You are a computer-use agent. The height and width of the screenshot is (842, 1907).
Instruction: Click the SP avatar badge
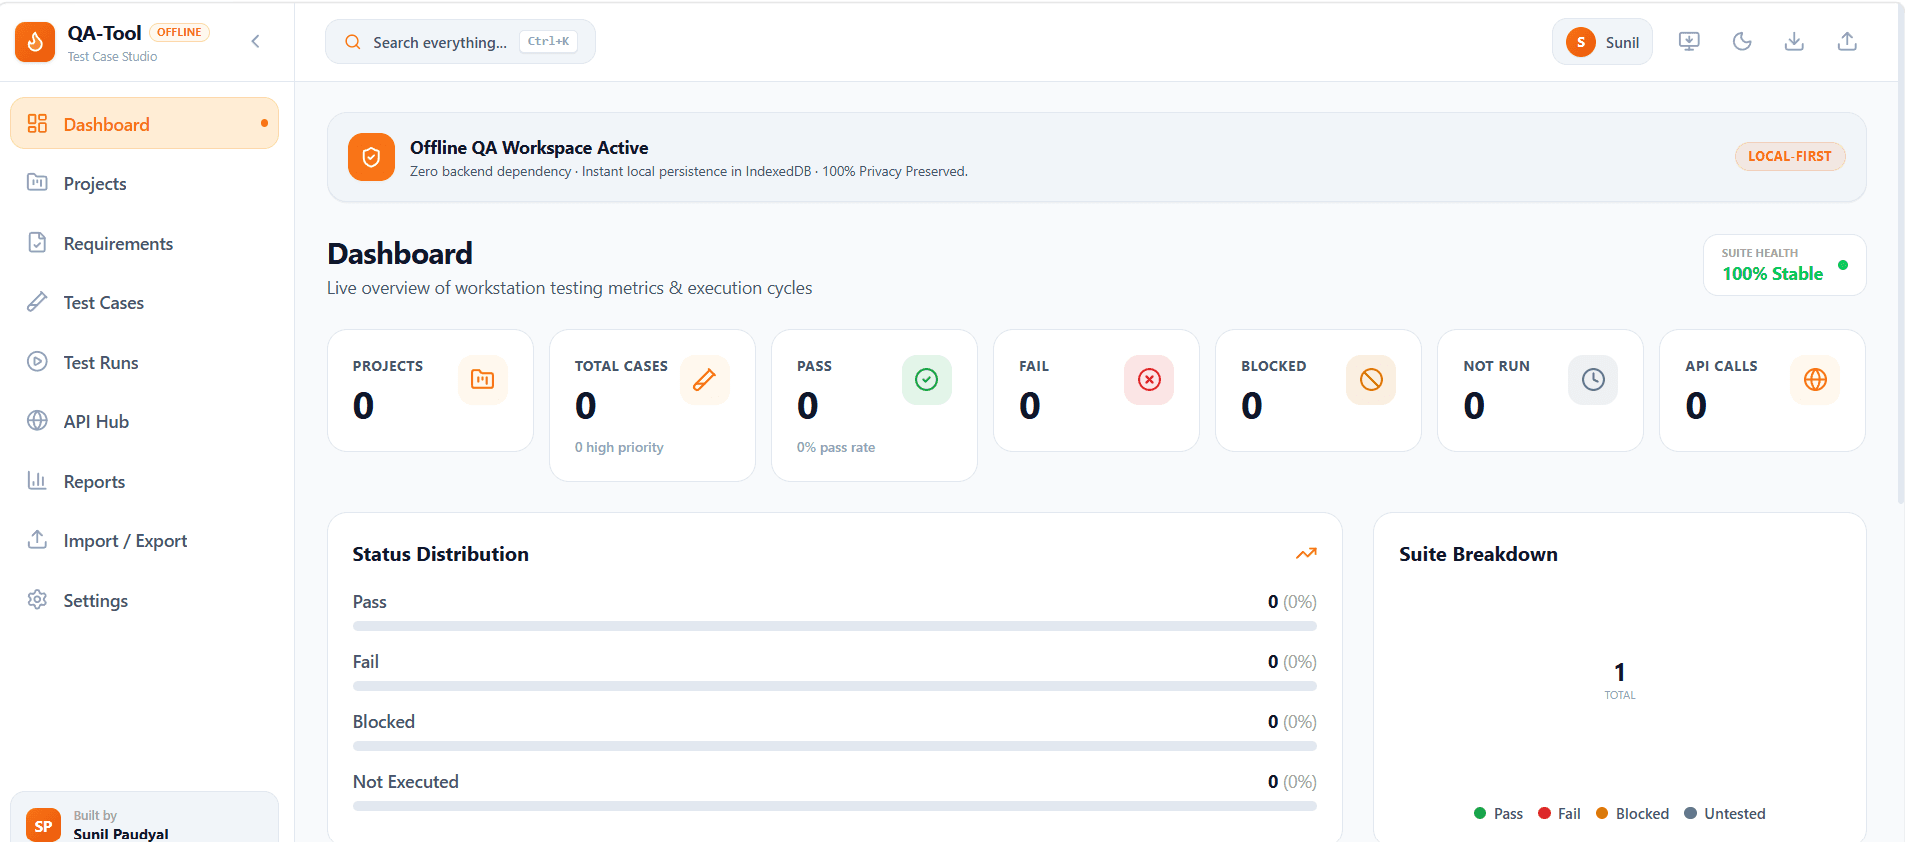(x=43, y=825)
